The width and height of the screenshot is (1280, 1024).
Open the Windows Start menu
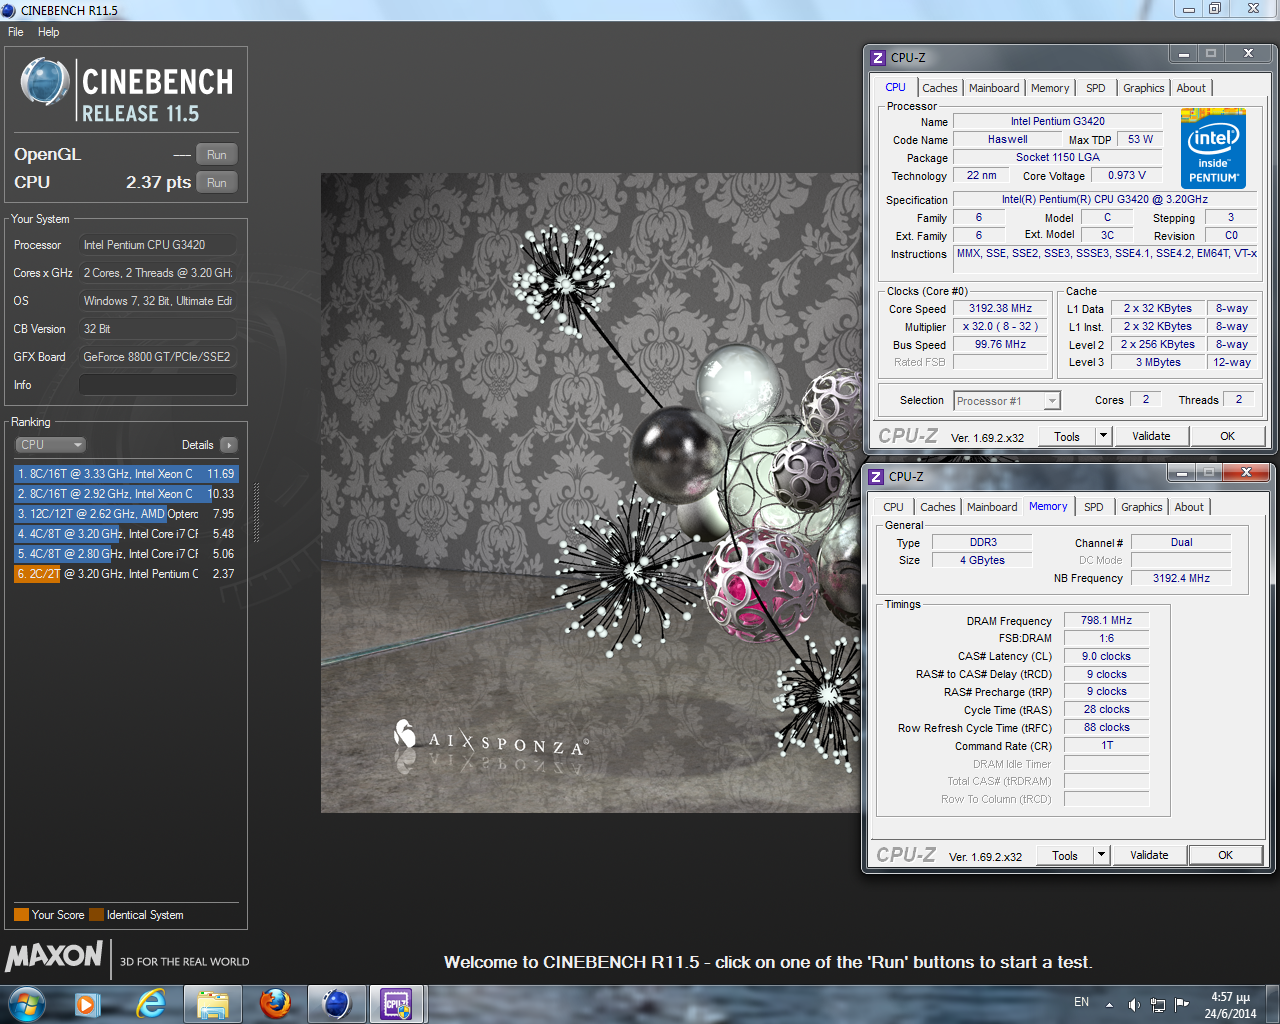coord(26,1004)
